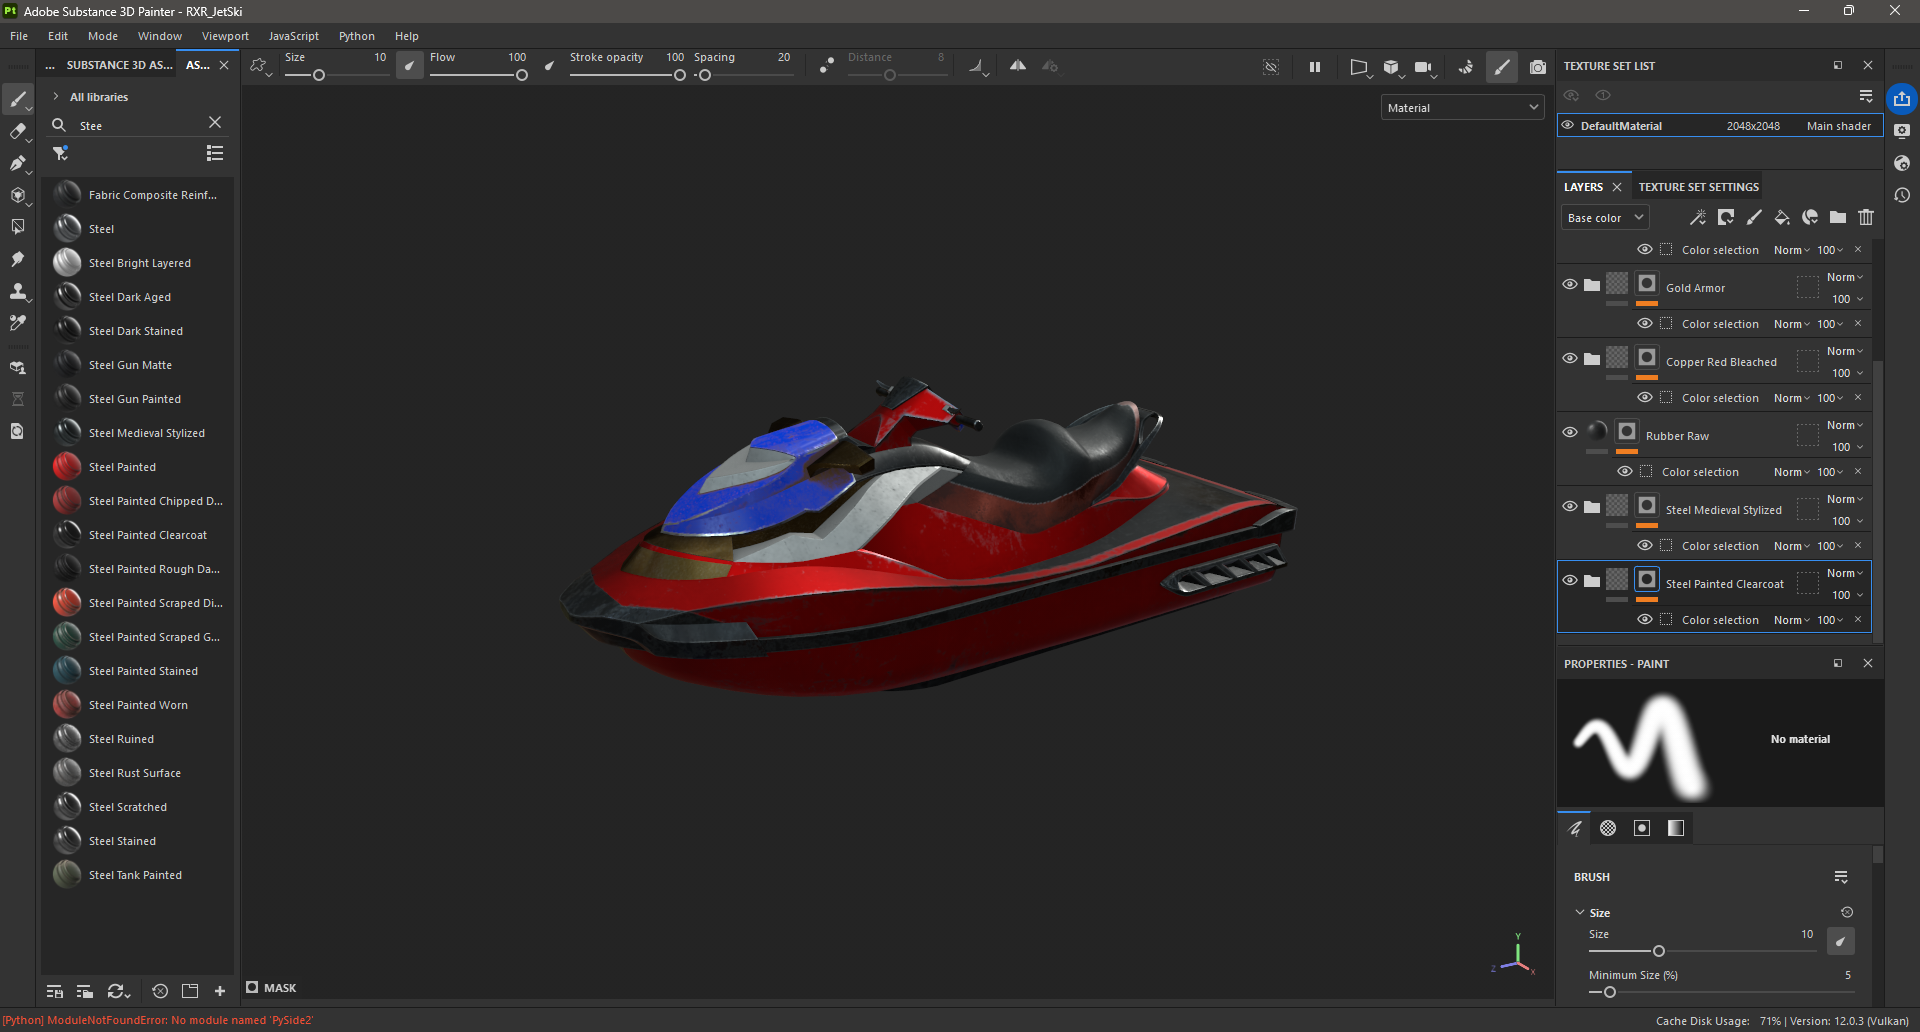The image size is (1920, 1032).
Task: Hide the Steel Medieval Stylized layer
Action: coord(1570,506)
